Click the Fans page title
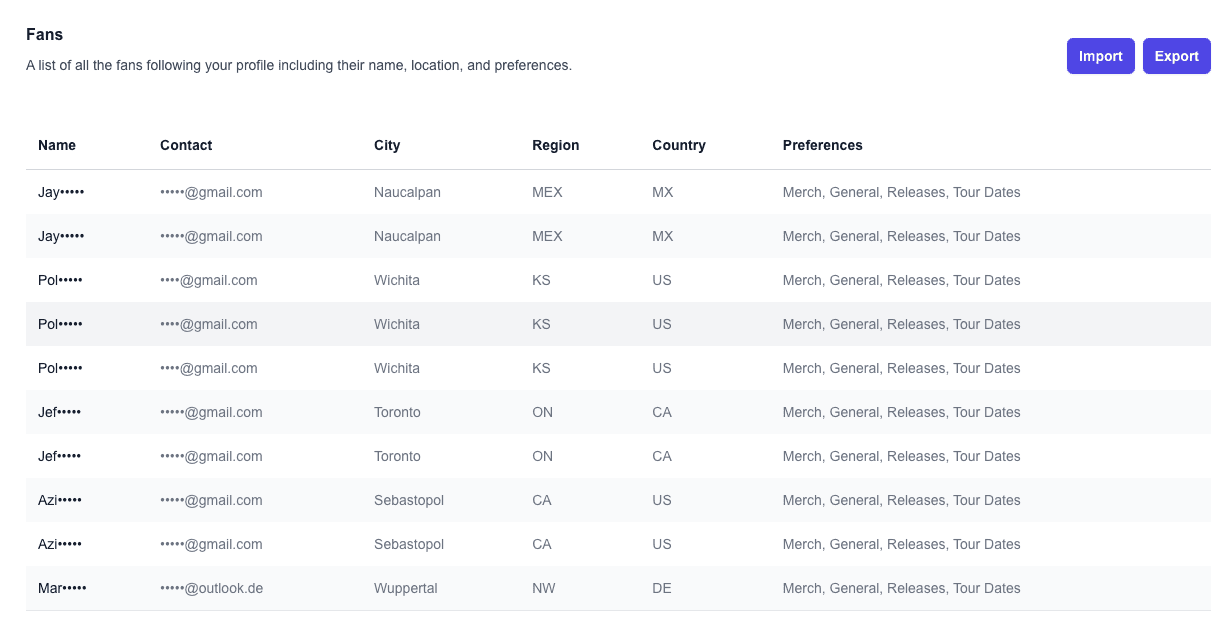Screen dimensions: 1228x623 click(x=44, y=34)
